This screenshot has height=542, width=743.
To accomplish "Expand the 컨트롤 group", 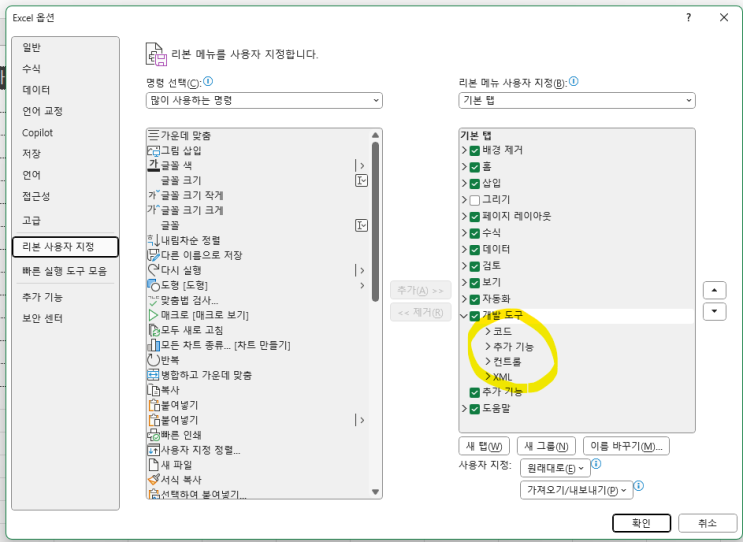I will (x=488, y=361).
